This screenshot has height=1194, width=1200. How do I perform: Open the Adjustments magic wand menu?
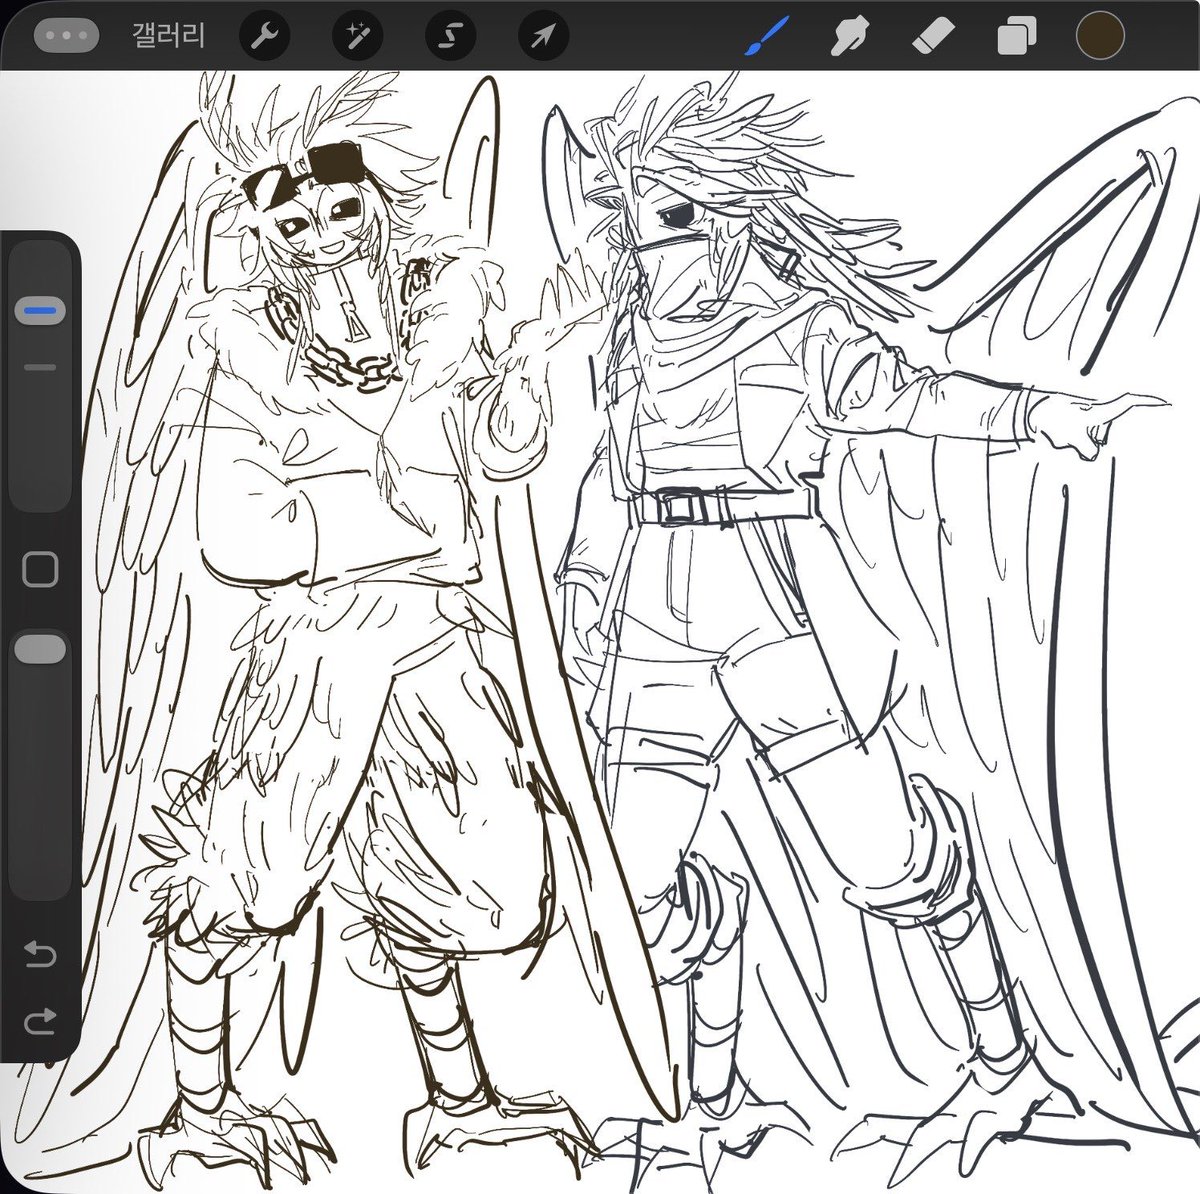point(357,37)
